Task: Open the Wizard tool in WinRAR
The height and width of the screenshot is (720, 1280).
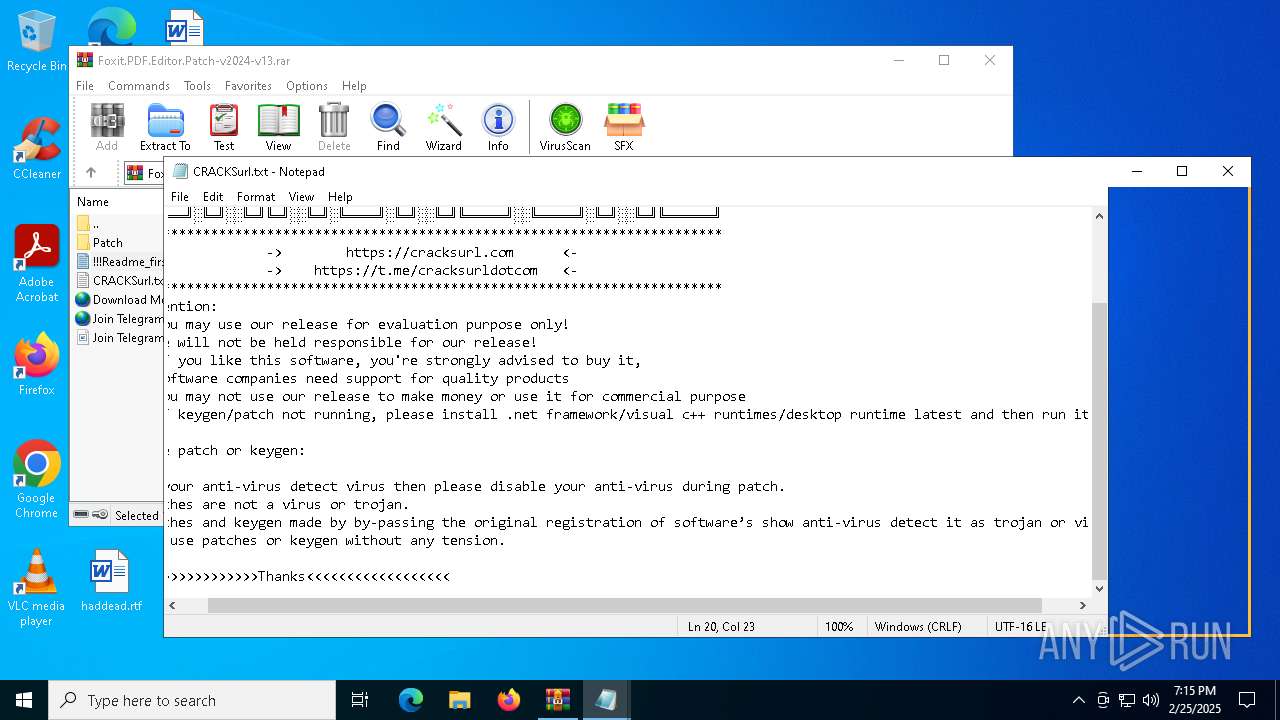Action: [443, 127]
